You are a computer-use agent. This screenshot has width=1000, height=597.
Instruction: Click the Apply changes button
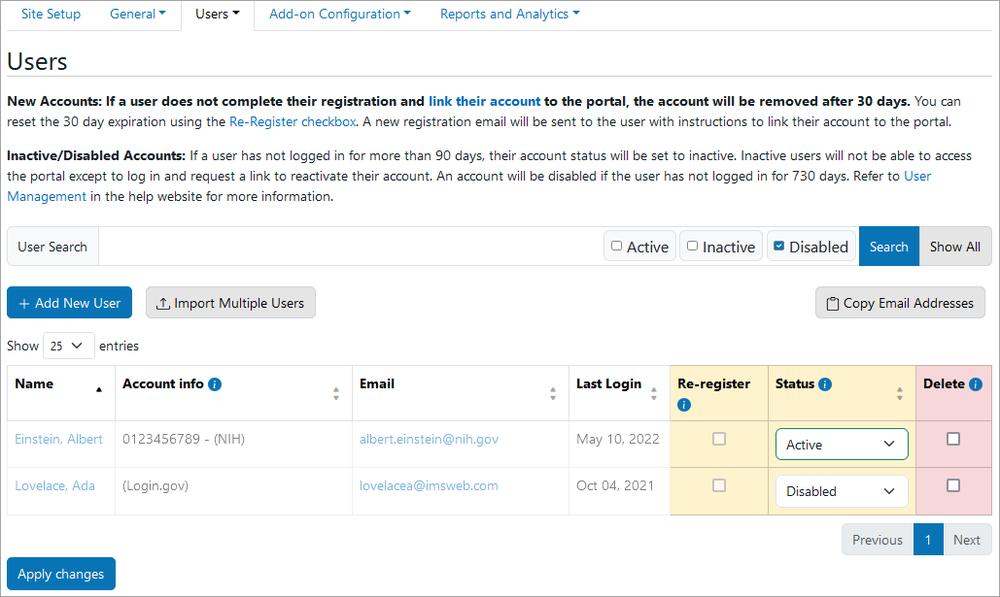(61, 574)
